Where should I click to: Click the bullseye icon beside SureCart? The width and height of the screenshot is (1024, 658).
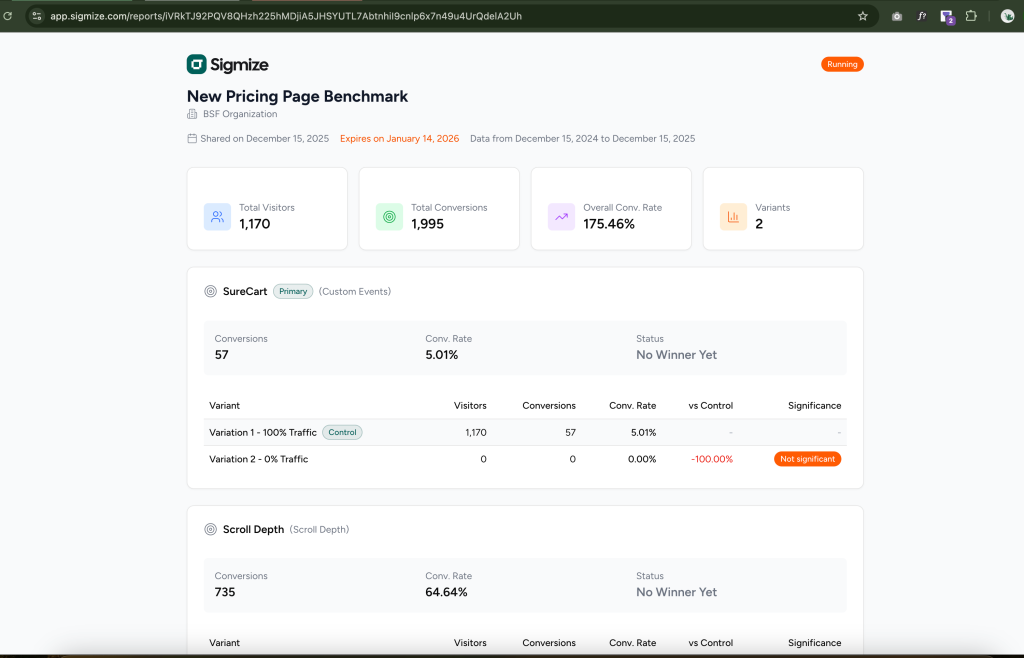tap(210, 291)
